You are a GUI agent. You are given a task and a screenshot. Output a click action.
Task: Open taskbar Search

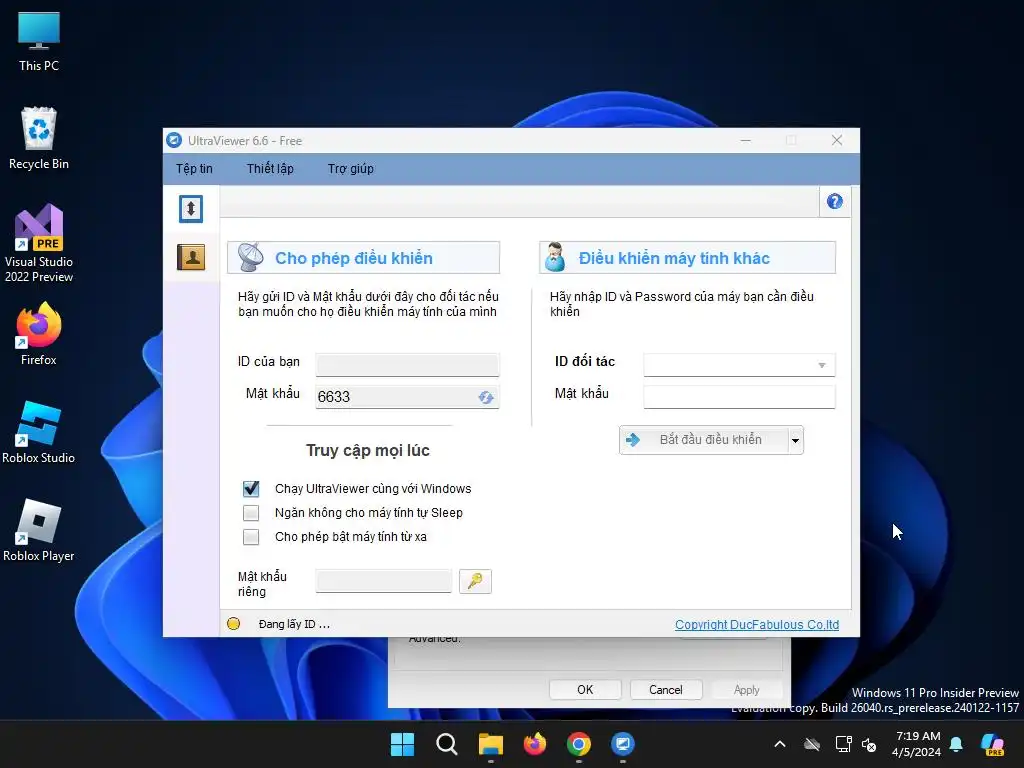tap(447, 744)
